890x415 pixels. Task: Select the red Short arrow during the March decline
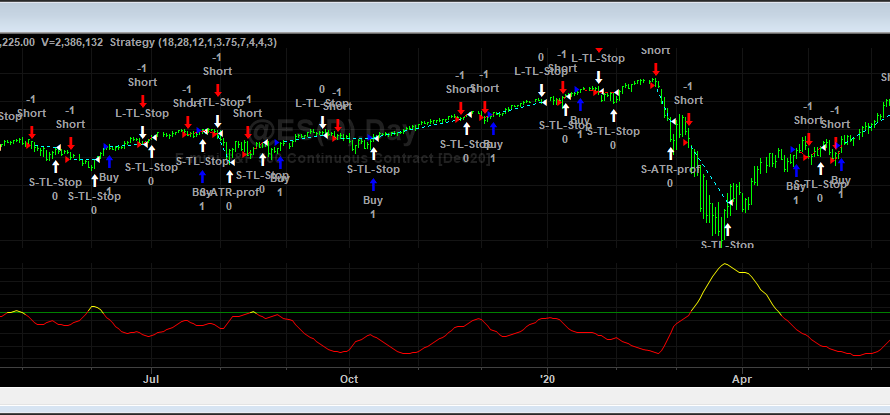click(x=688, y=118)
